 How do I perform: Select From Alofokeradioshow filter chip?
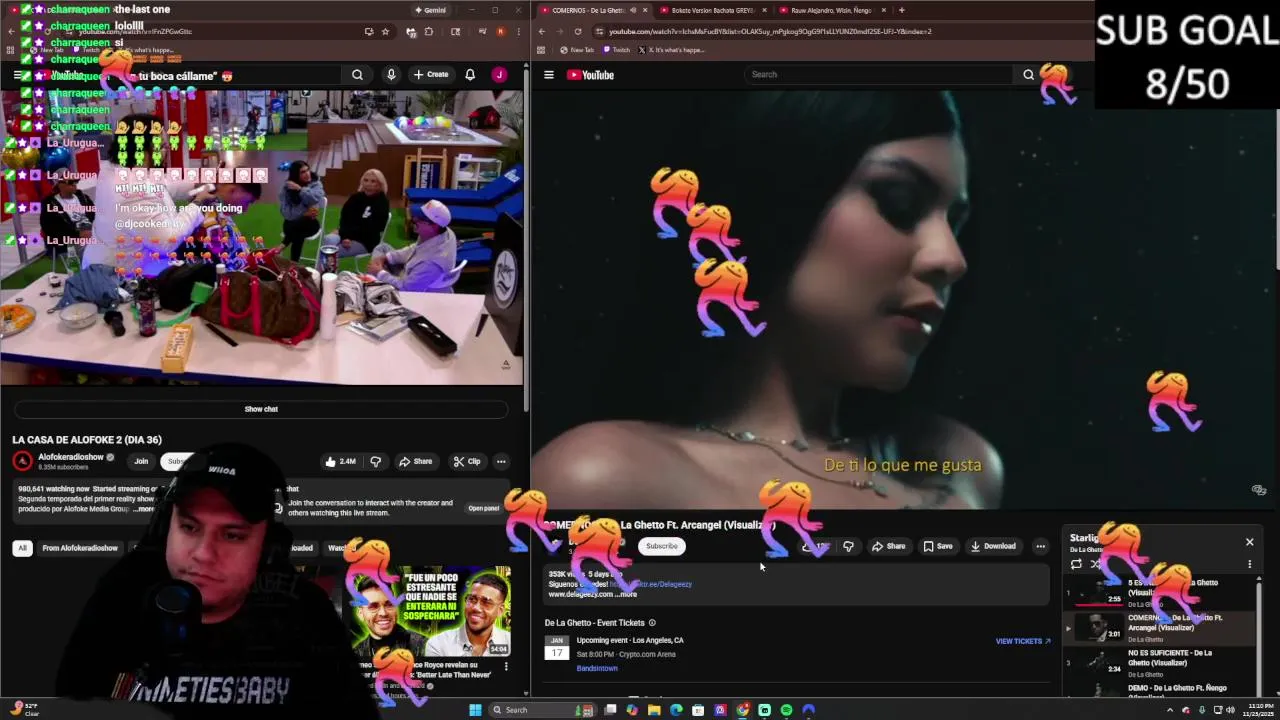80,548
